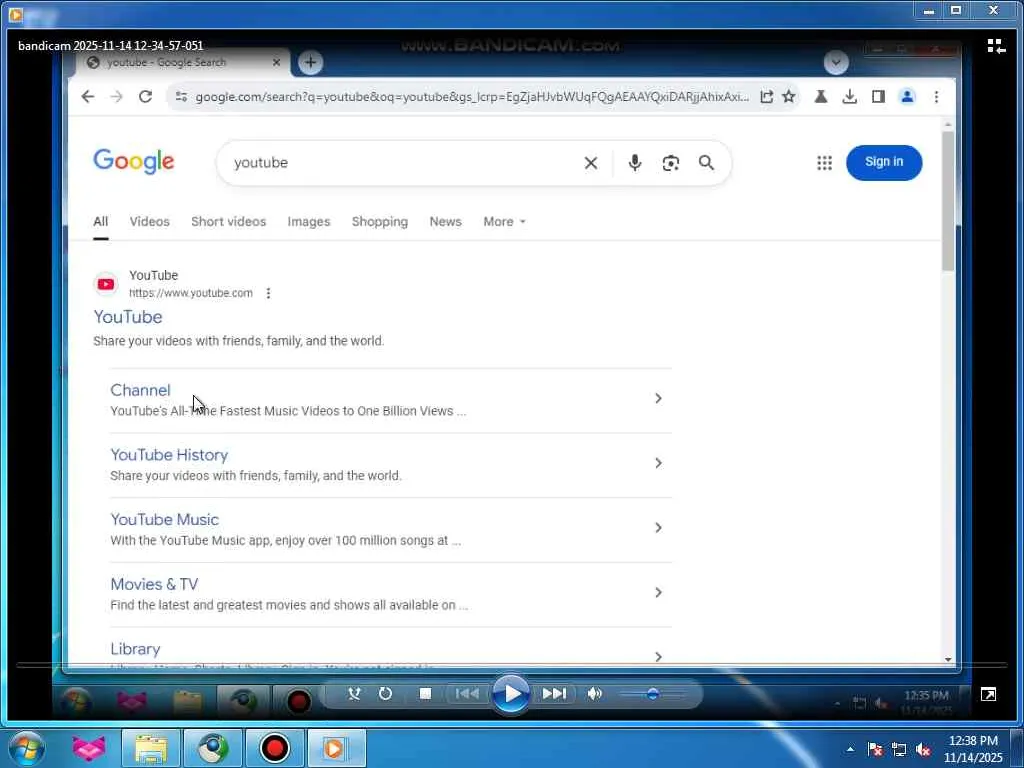Show Chrome side panel

(878, 97)
